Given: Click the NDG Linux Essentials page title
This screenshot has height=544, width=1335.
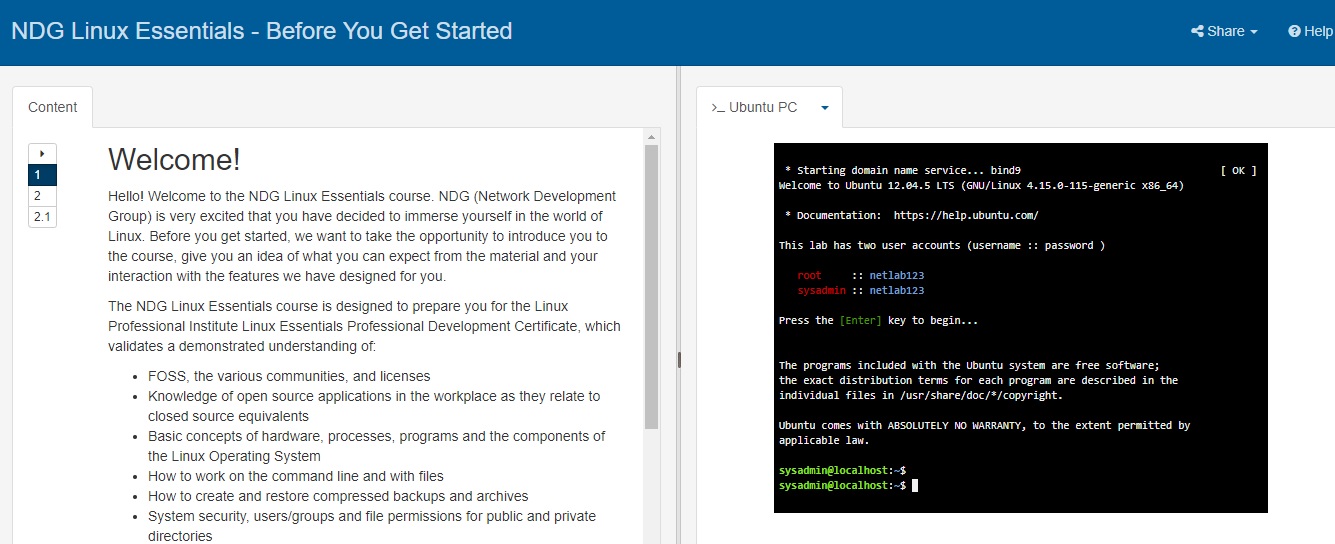Looking at the screenshot, I should point(262,31).
